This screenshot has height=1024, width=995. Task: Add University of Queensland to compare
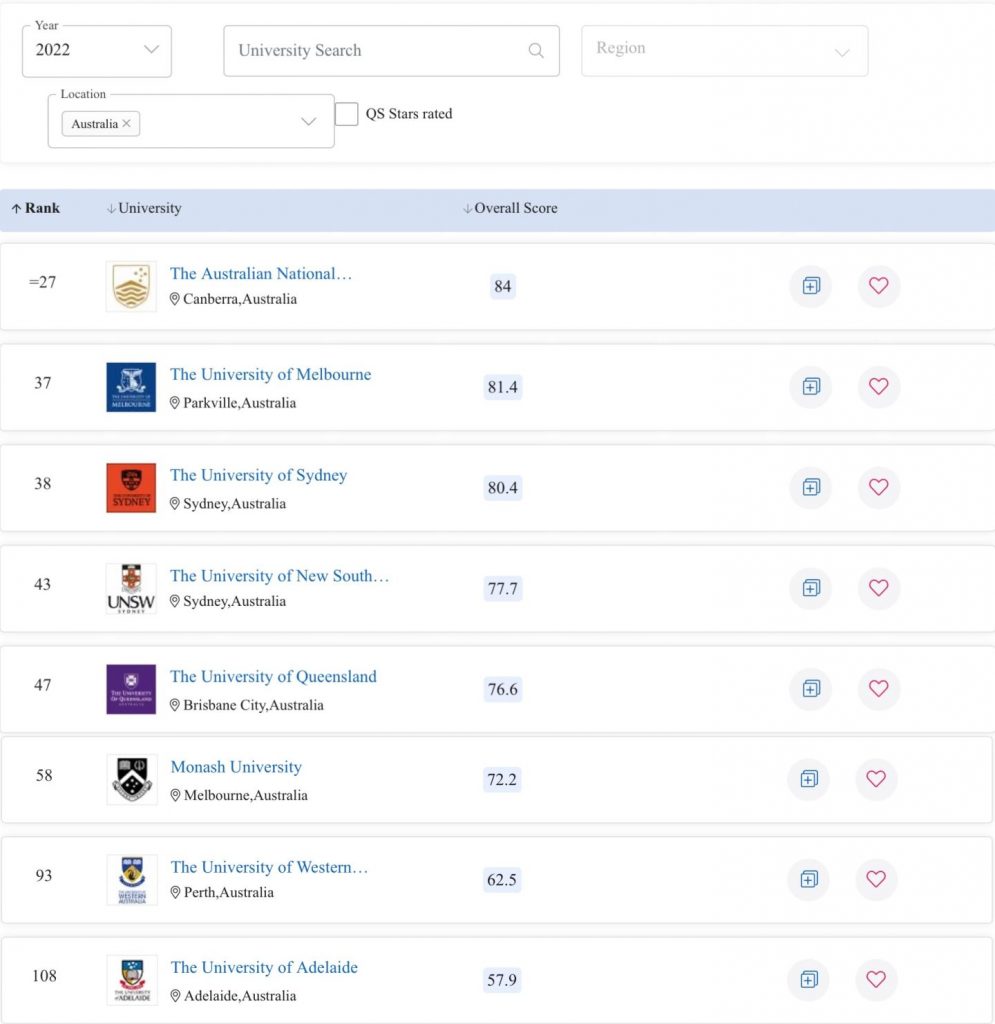[811, 688]
